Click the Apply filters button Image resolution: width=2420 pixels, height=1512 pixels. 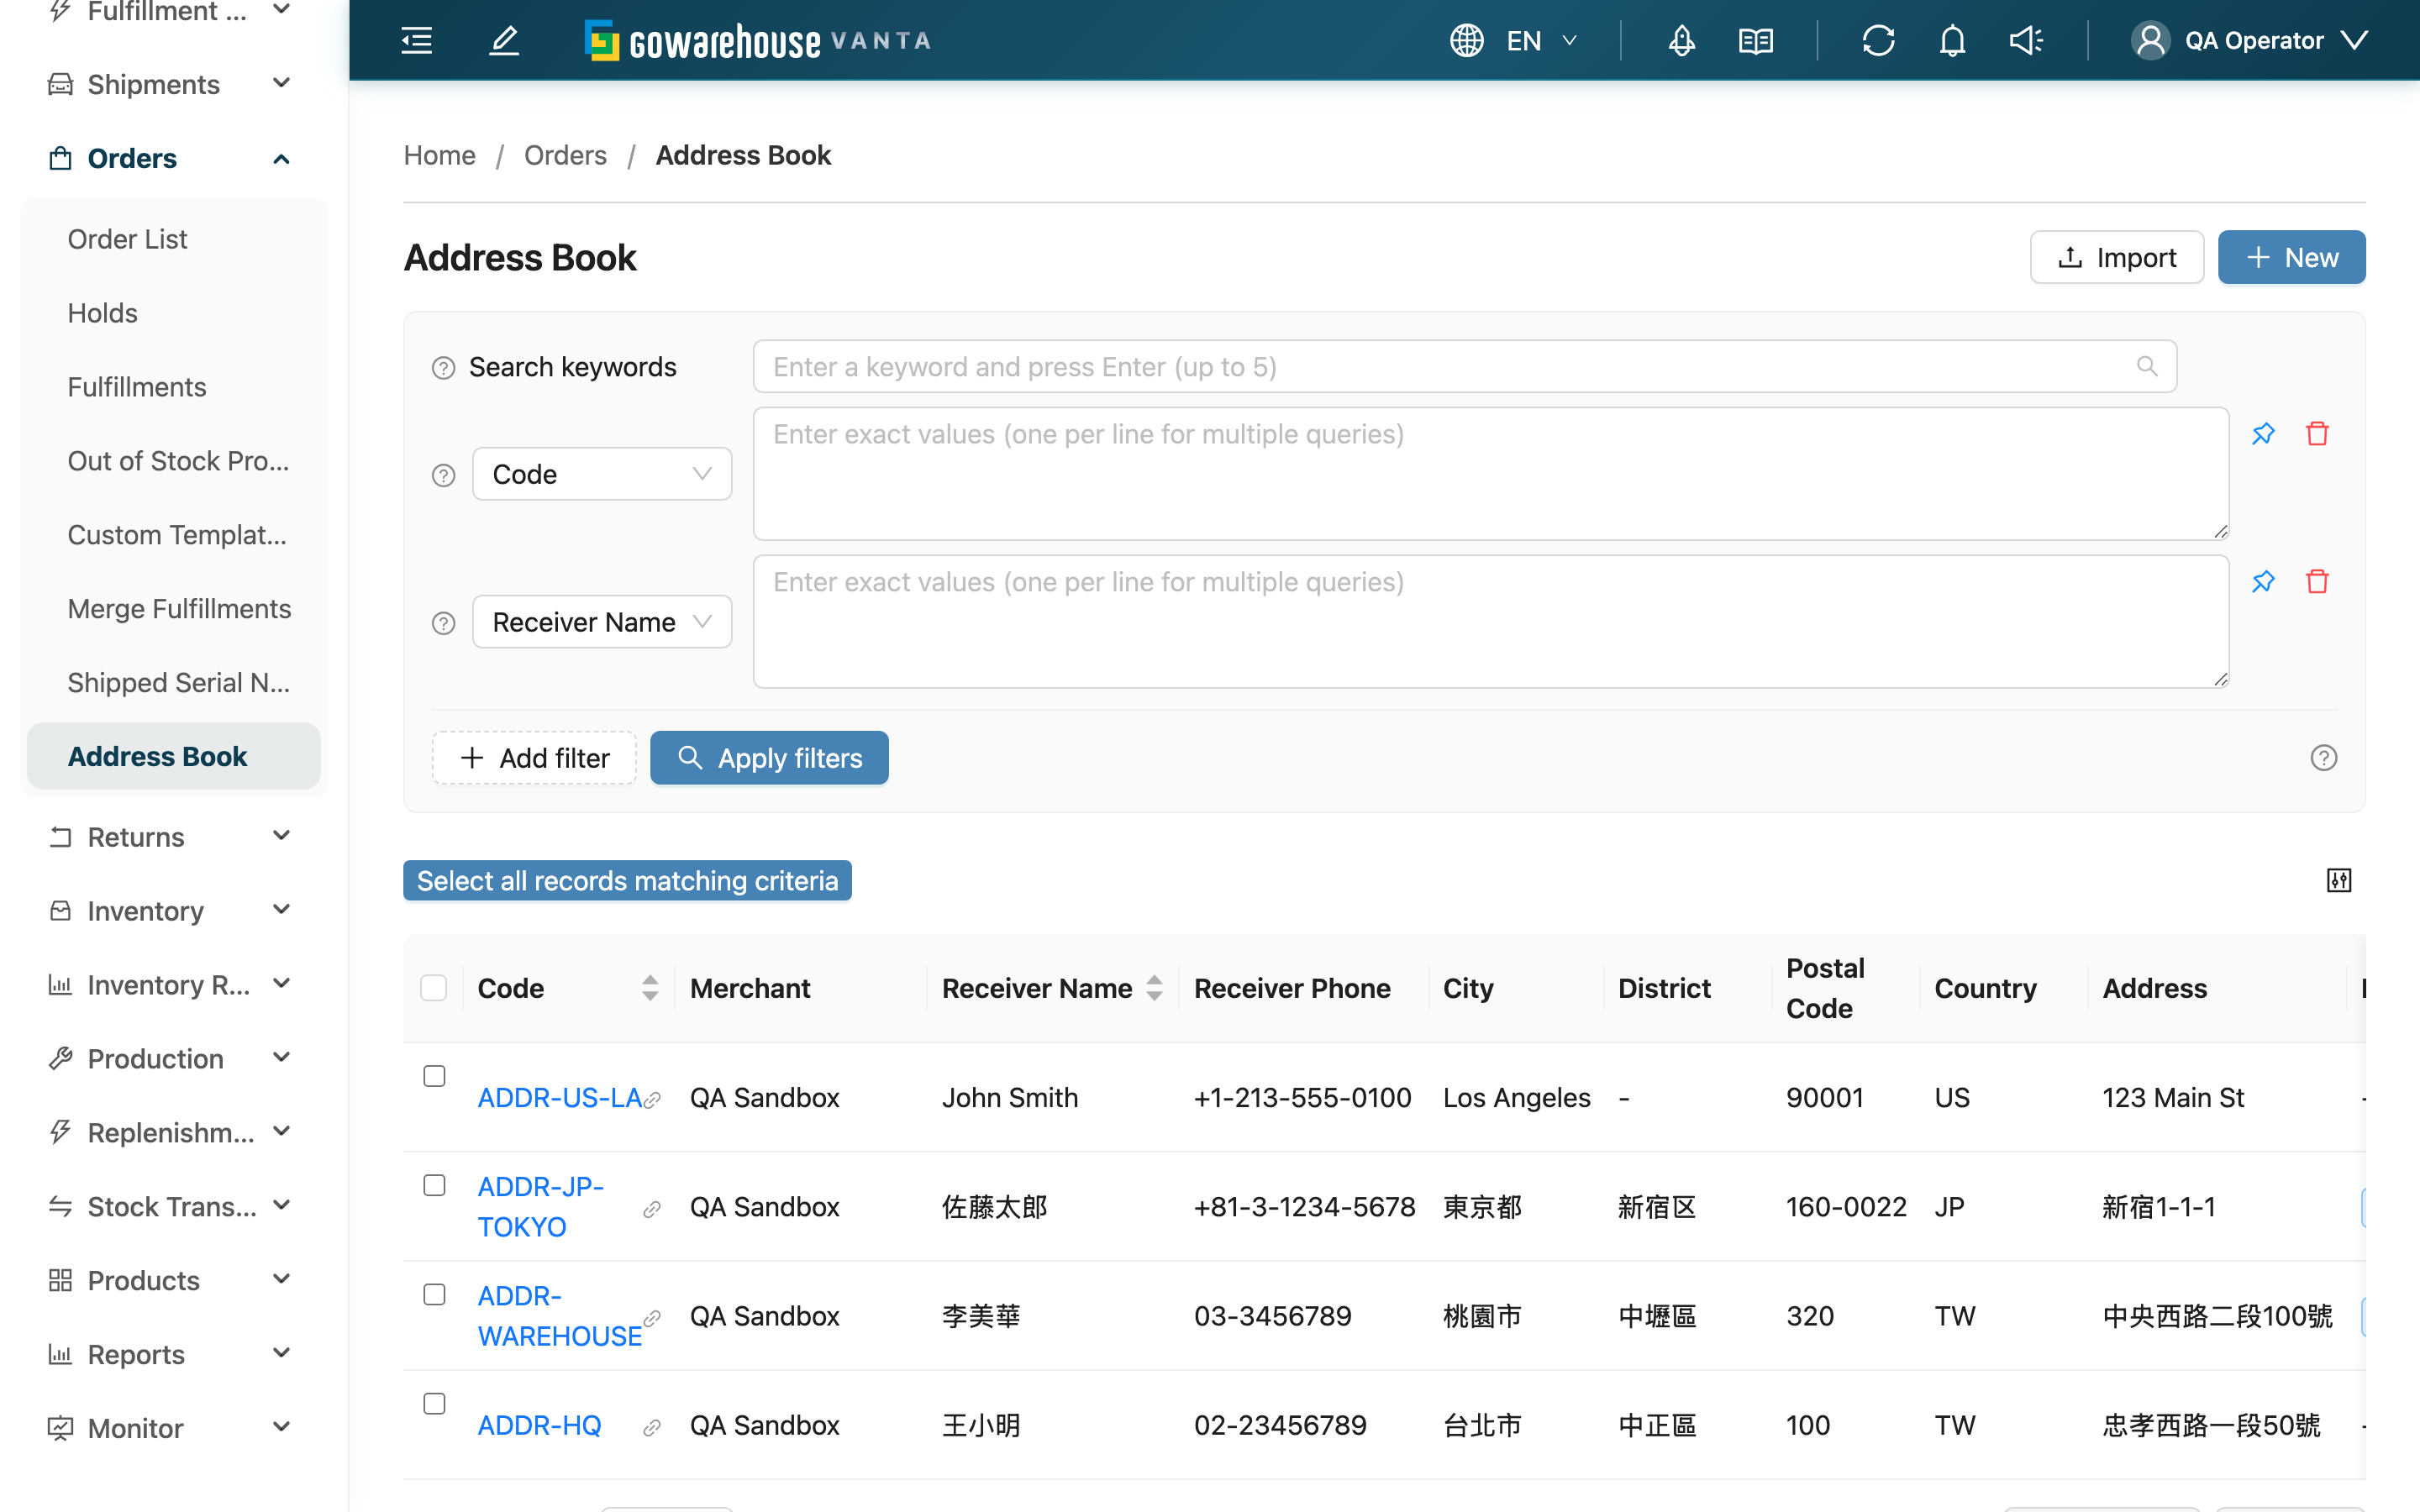coord(769,758)
